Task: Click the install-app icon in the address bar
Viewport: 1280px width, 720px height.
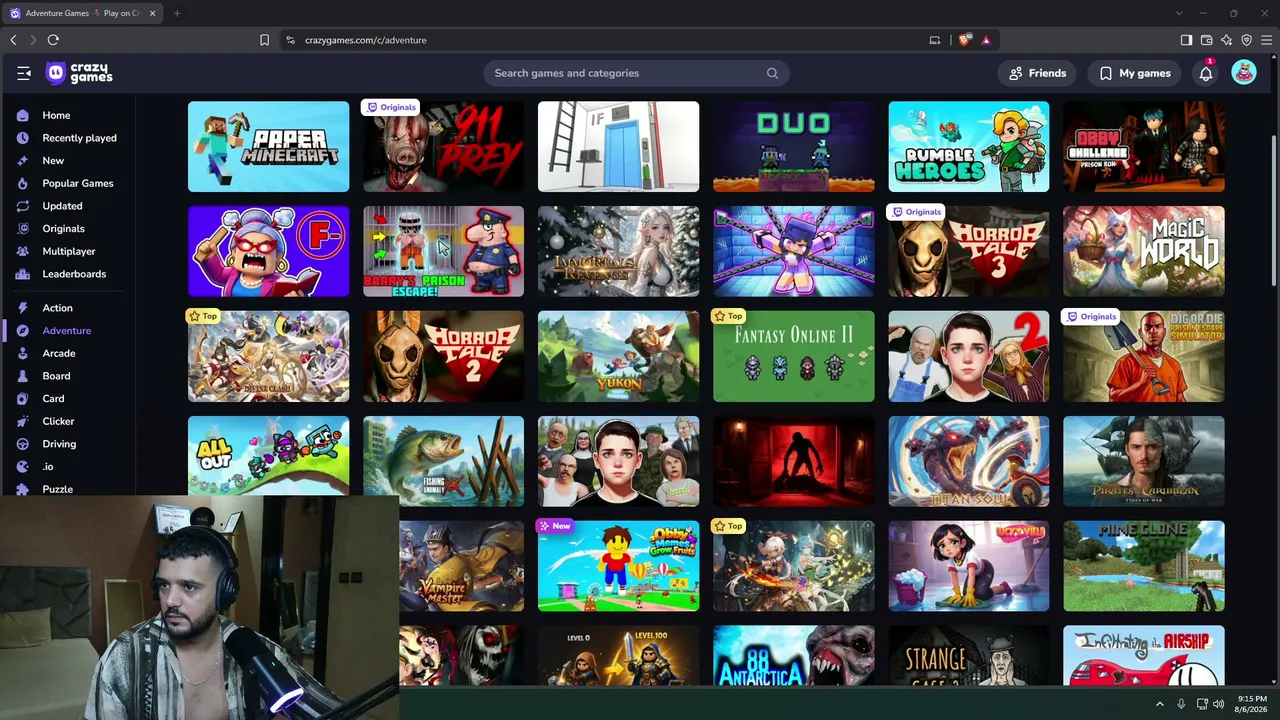Action: pyautogui.click(x=935, y=40)
